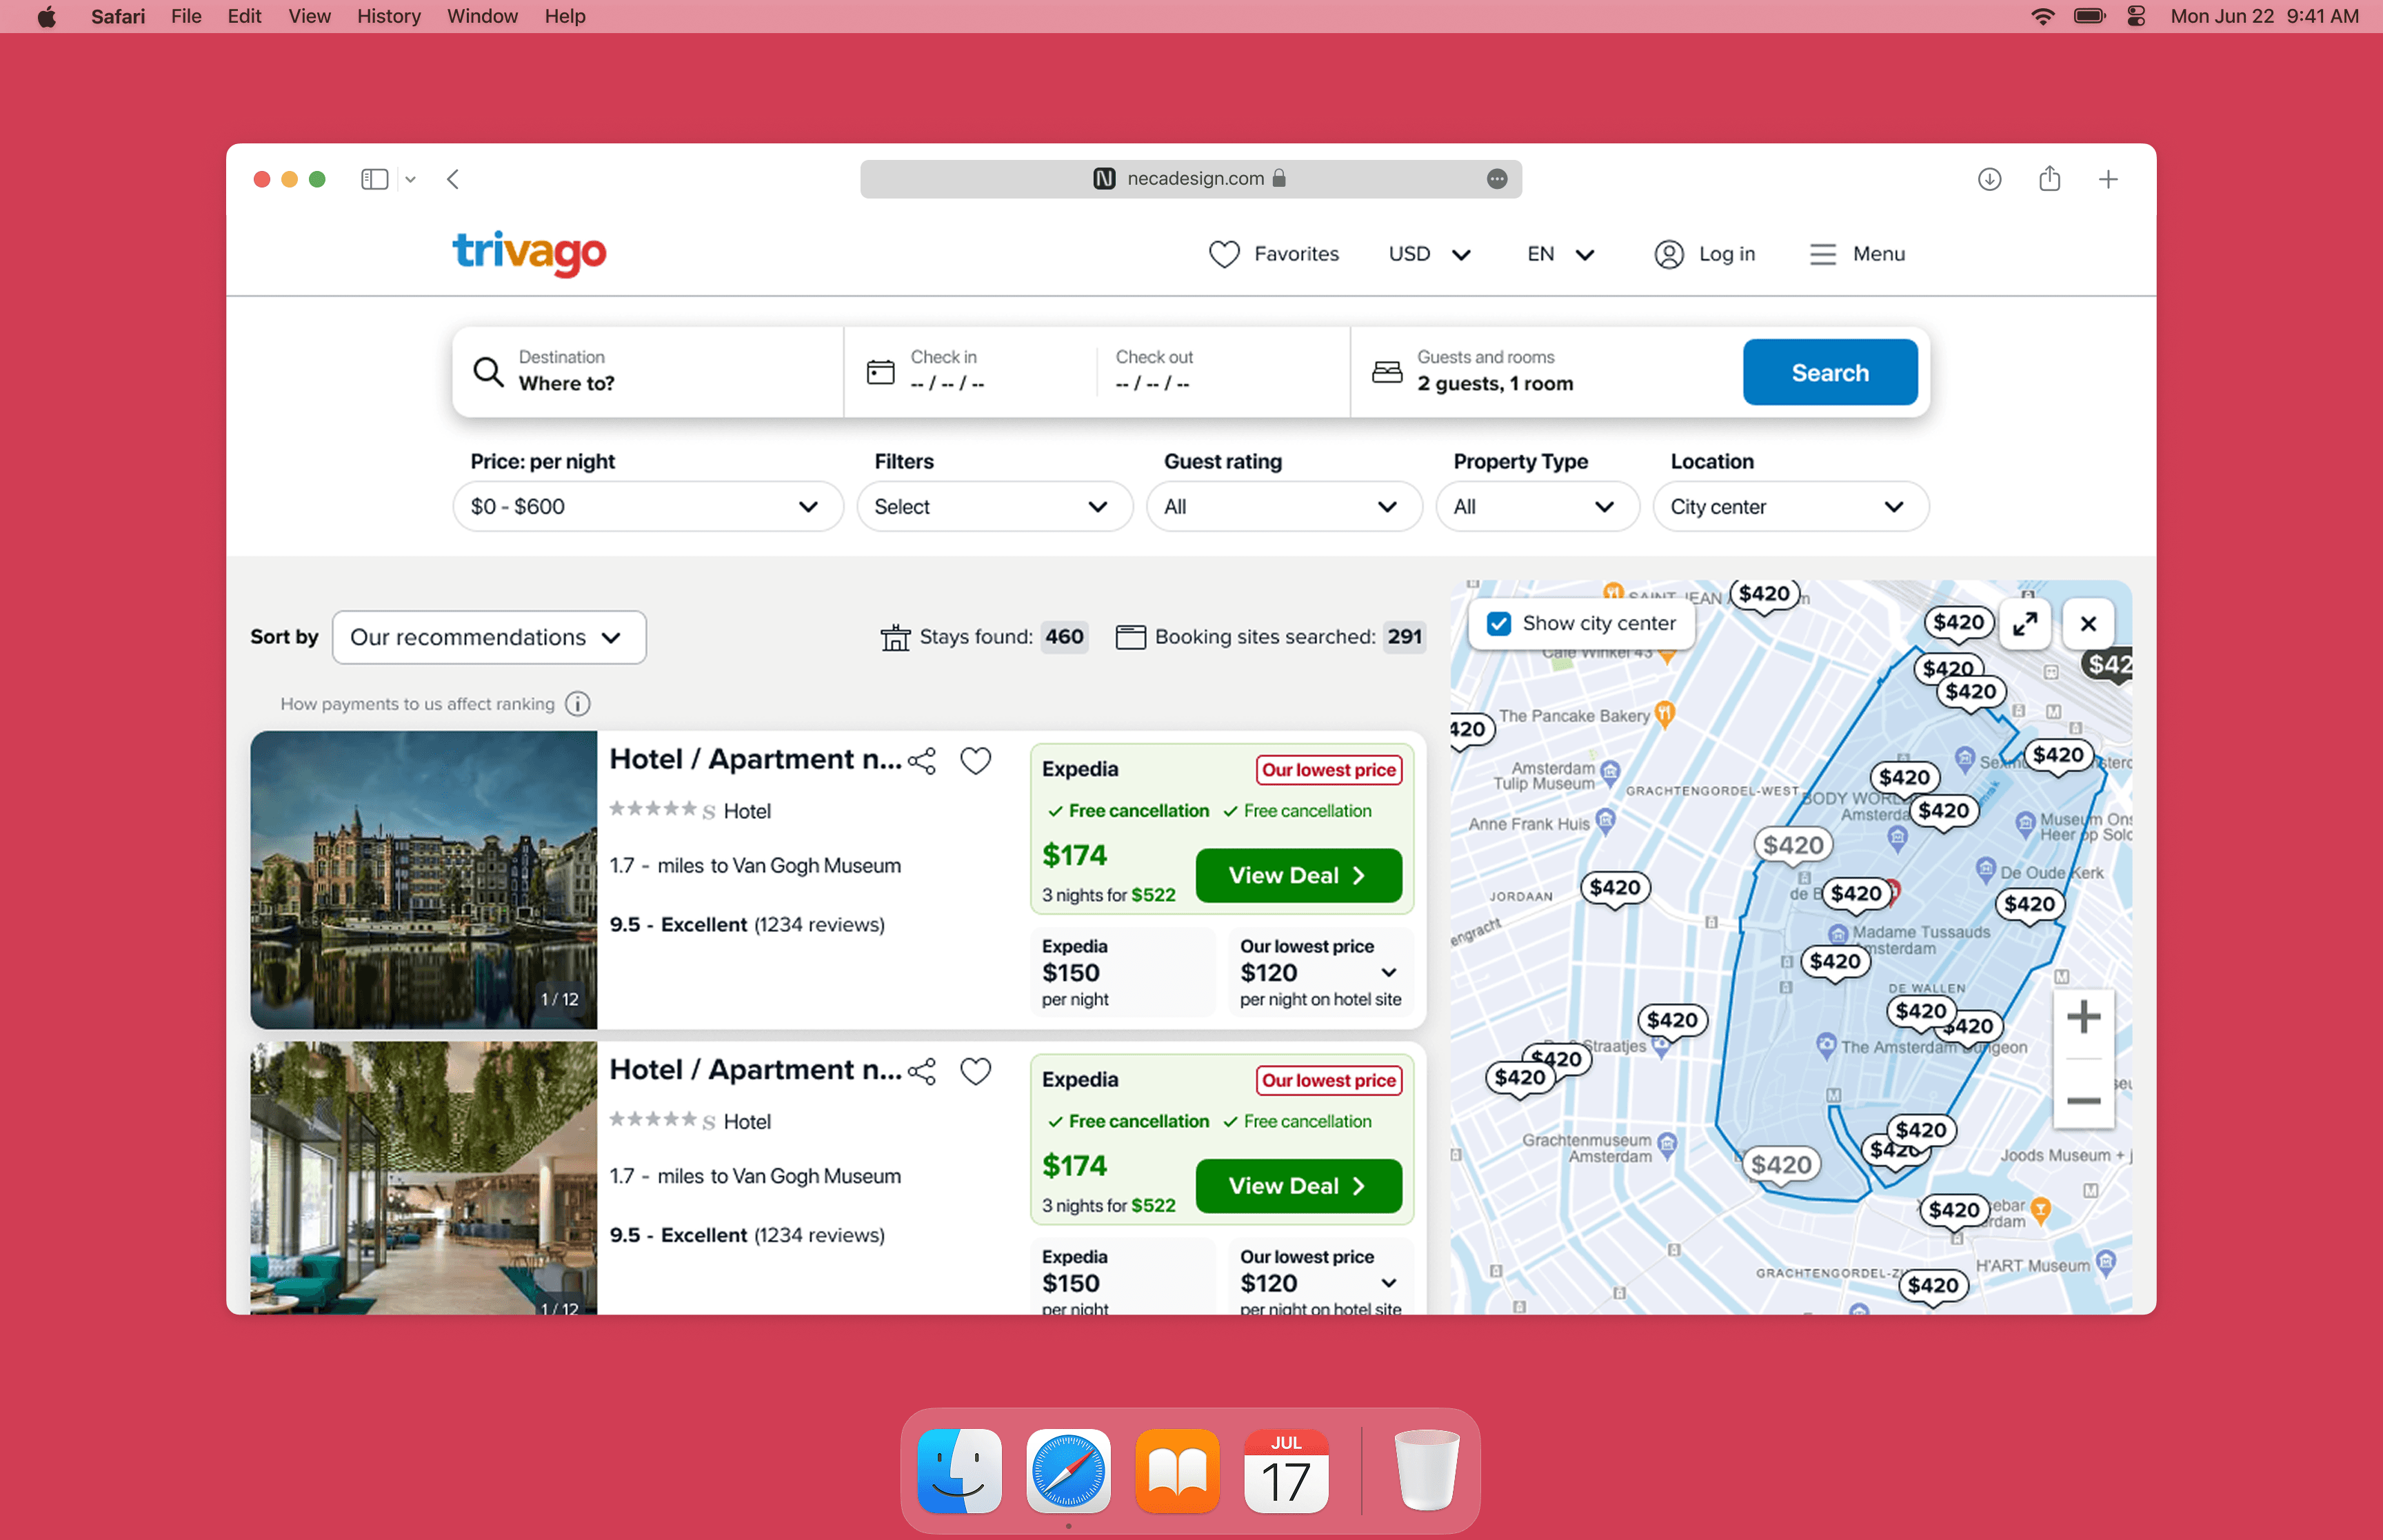
Task: Click the page options ellipsis in address bar
Action: pos(1497,179)
